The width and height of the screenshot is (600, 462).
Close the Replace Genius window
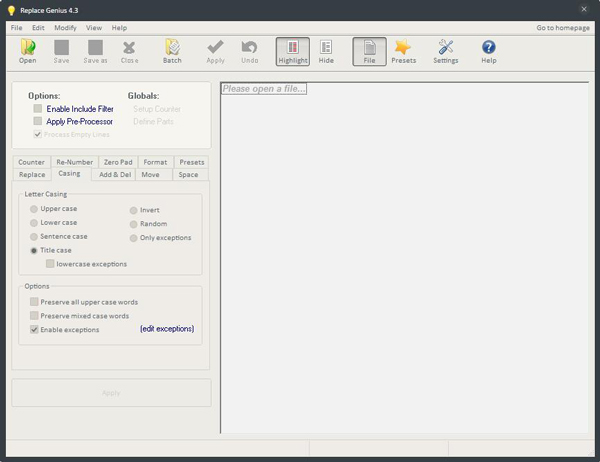[x=584, y=9]
